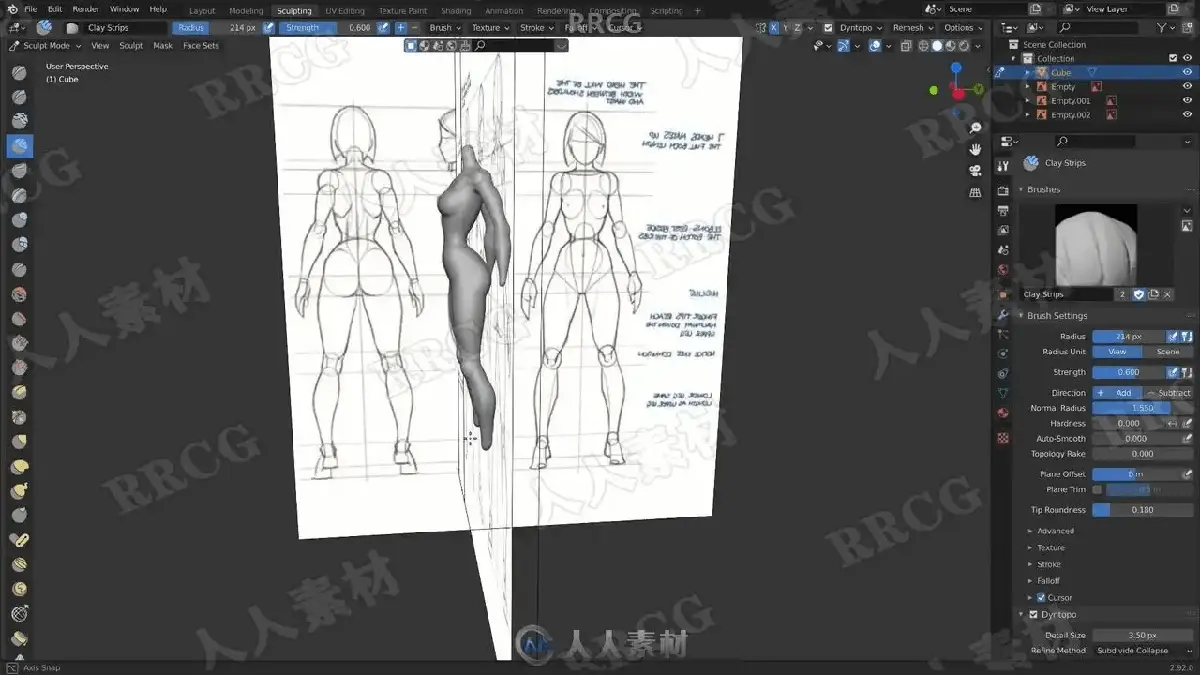This screenshot has height=675, width=1200.
Task: Open the Active Tool properties tab
Action: [1003, 166]
